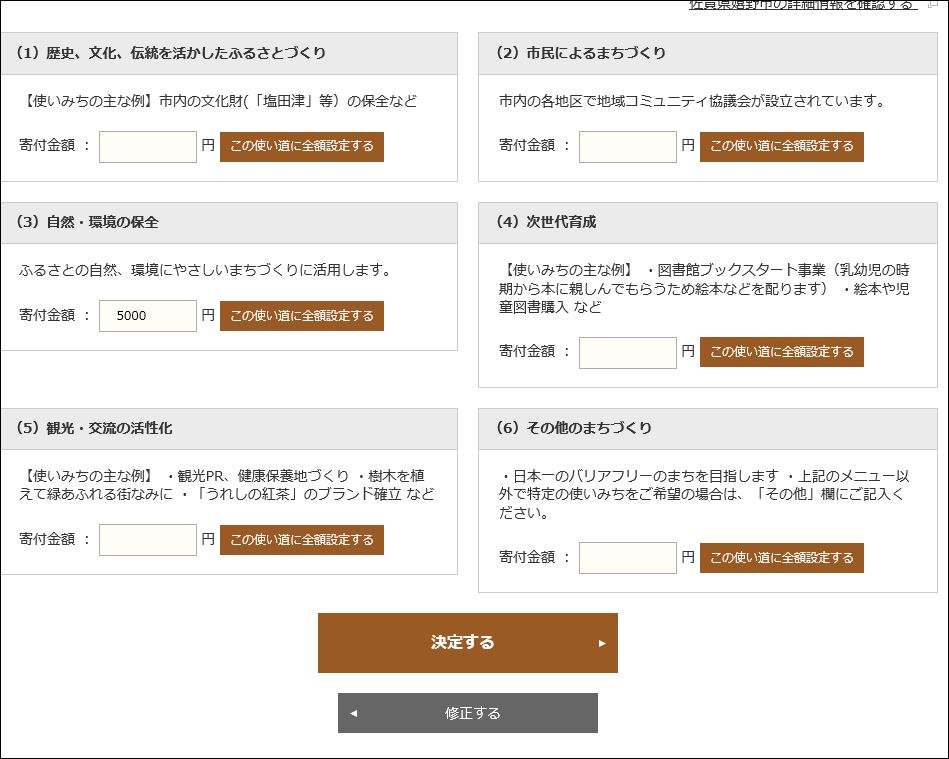949x759 pixels.
Task: Click the 5000 yen field under 自然・環境の保全
Action: (x=148, y=315)
